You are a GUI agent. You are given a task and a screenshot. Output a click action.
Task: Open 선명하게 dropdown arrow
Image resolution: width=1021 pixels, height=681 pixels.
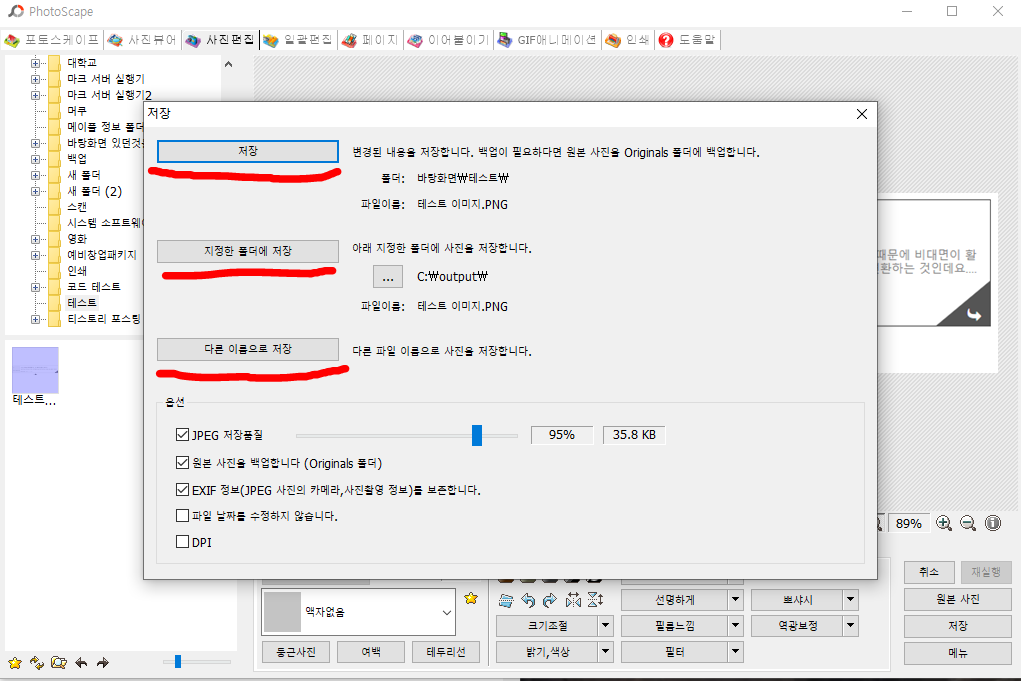click(735, 600)
